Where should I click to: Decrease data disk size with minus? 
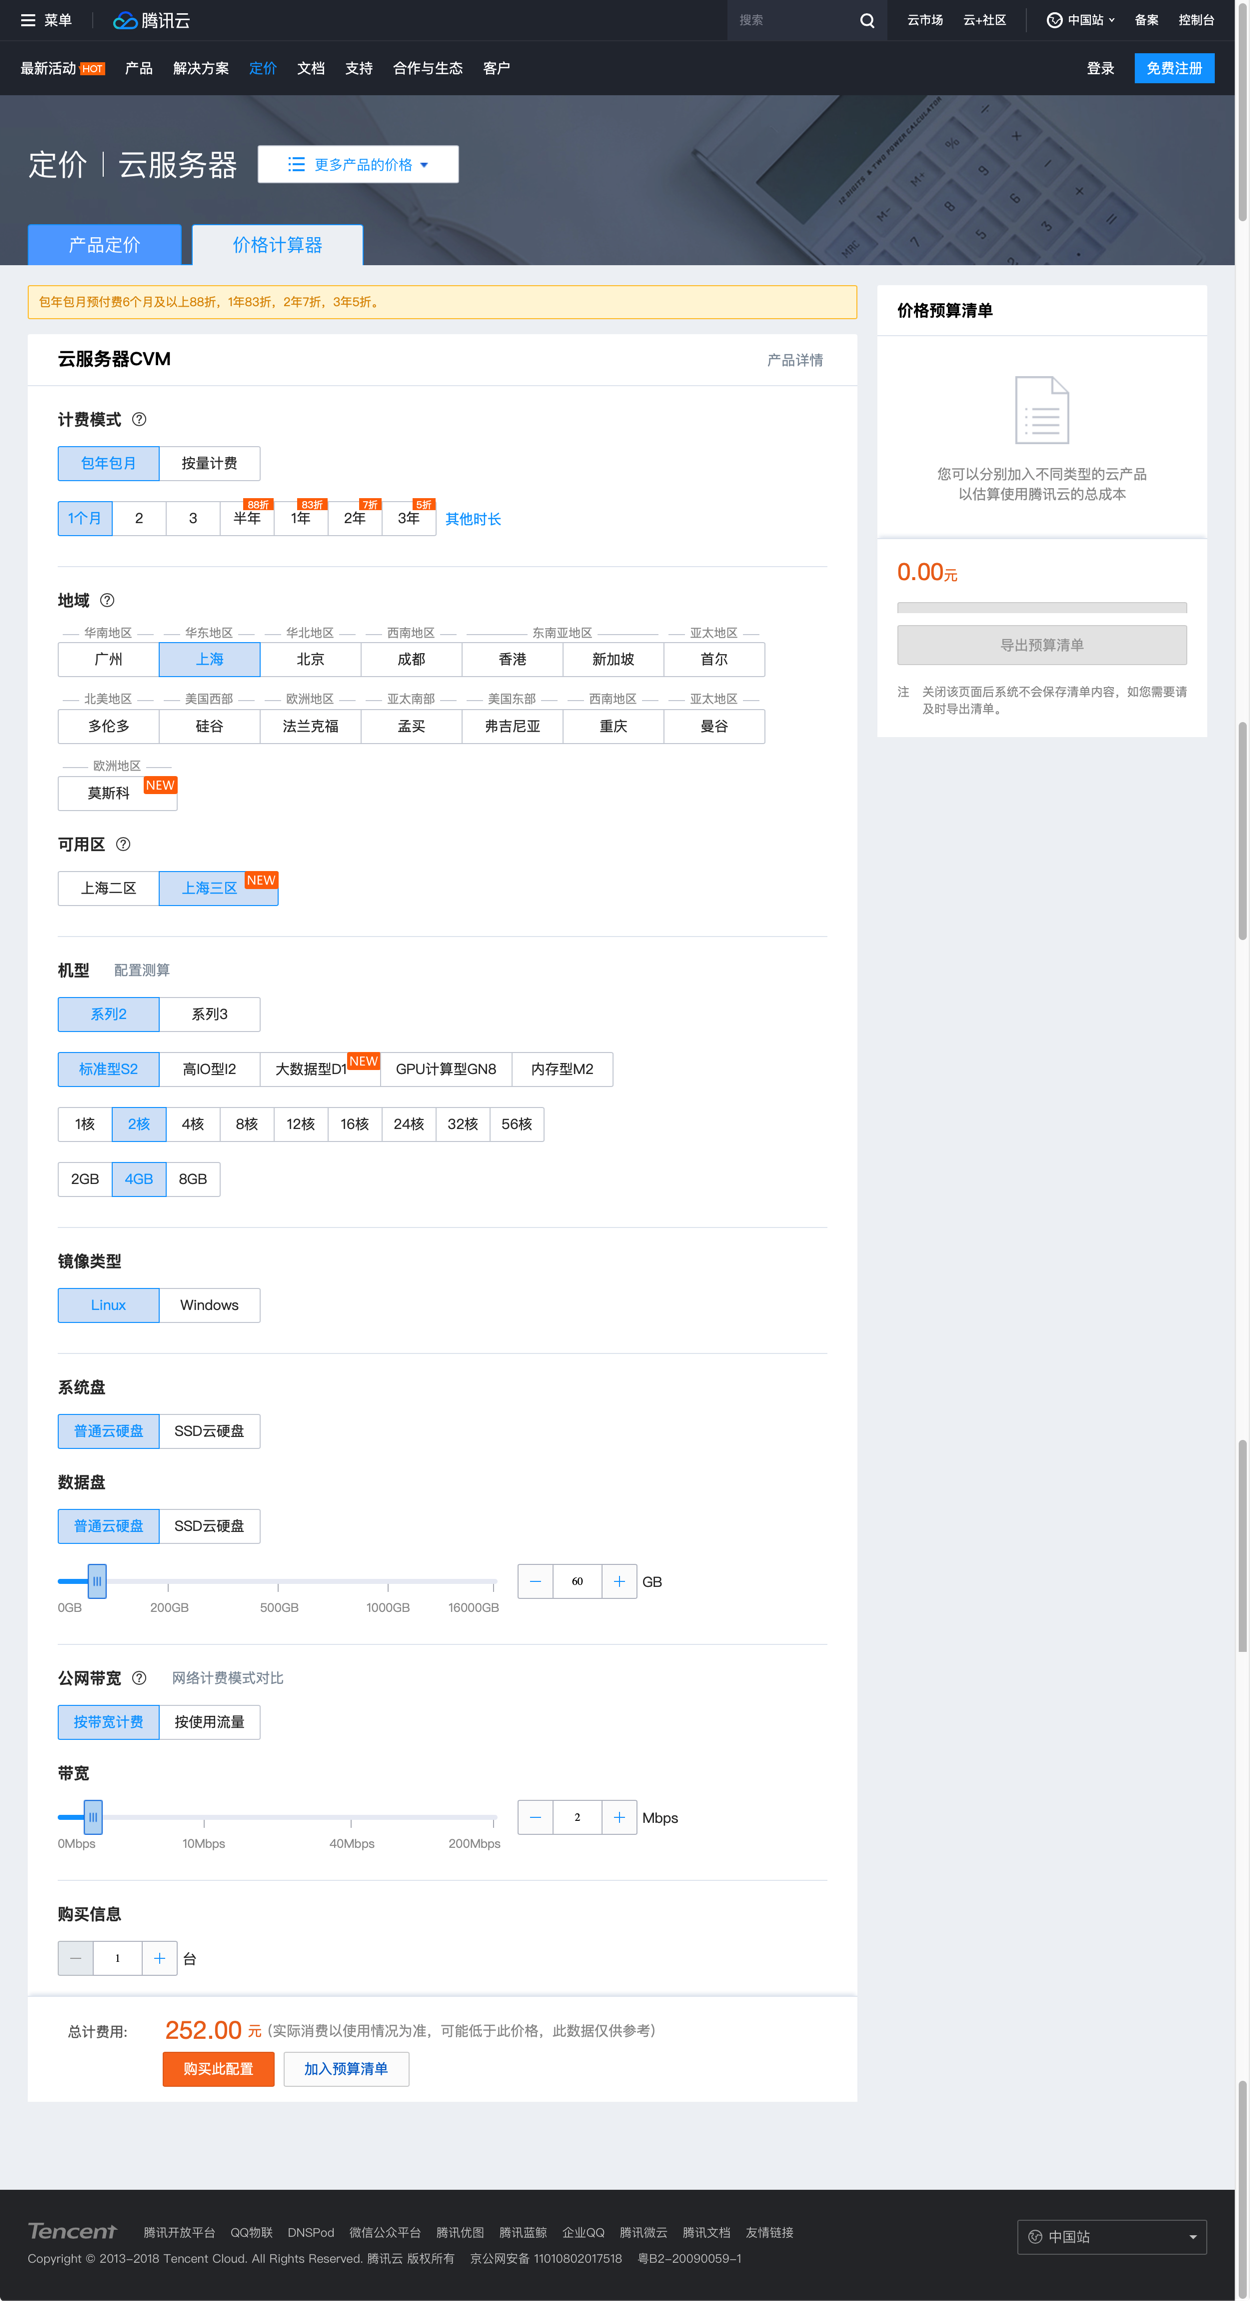pyautogui.click(x=535, y=1581)
